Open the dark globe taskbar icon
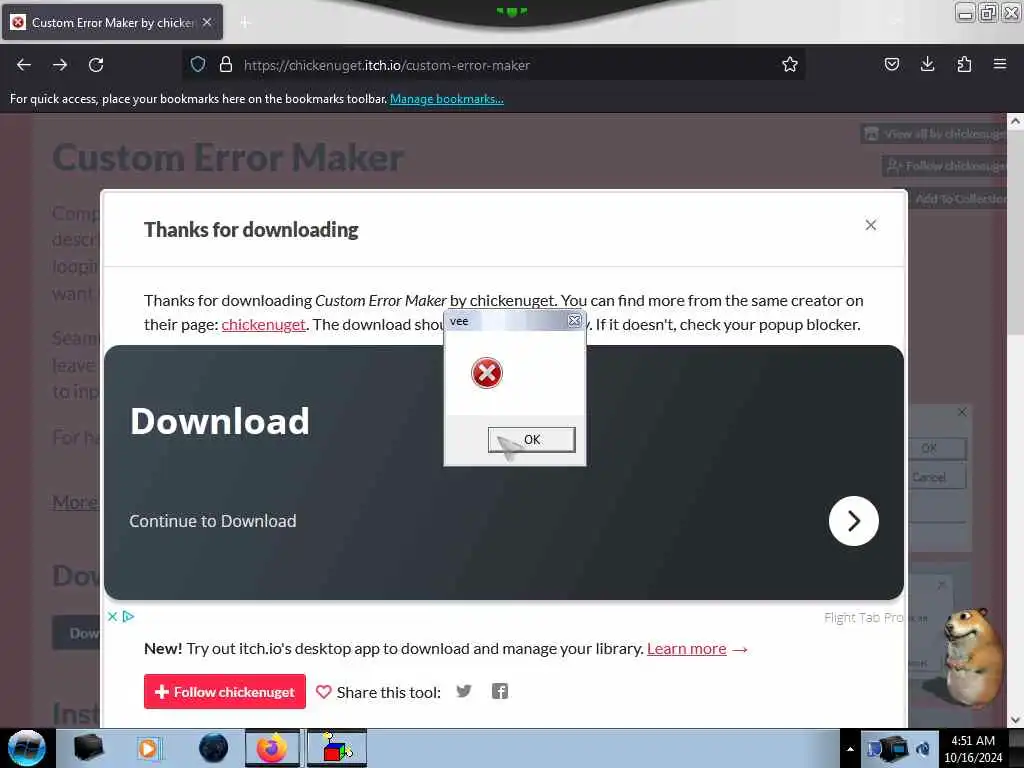Image resolution: width=1024 pixels, height=768 pixels. 213,748
